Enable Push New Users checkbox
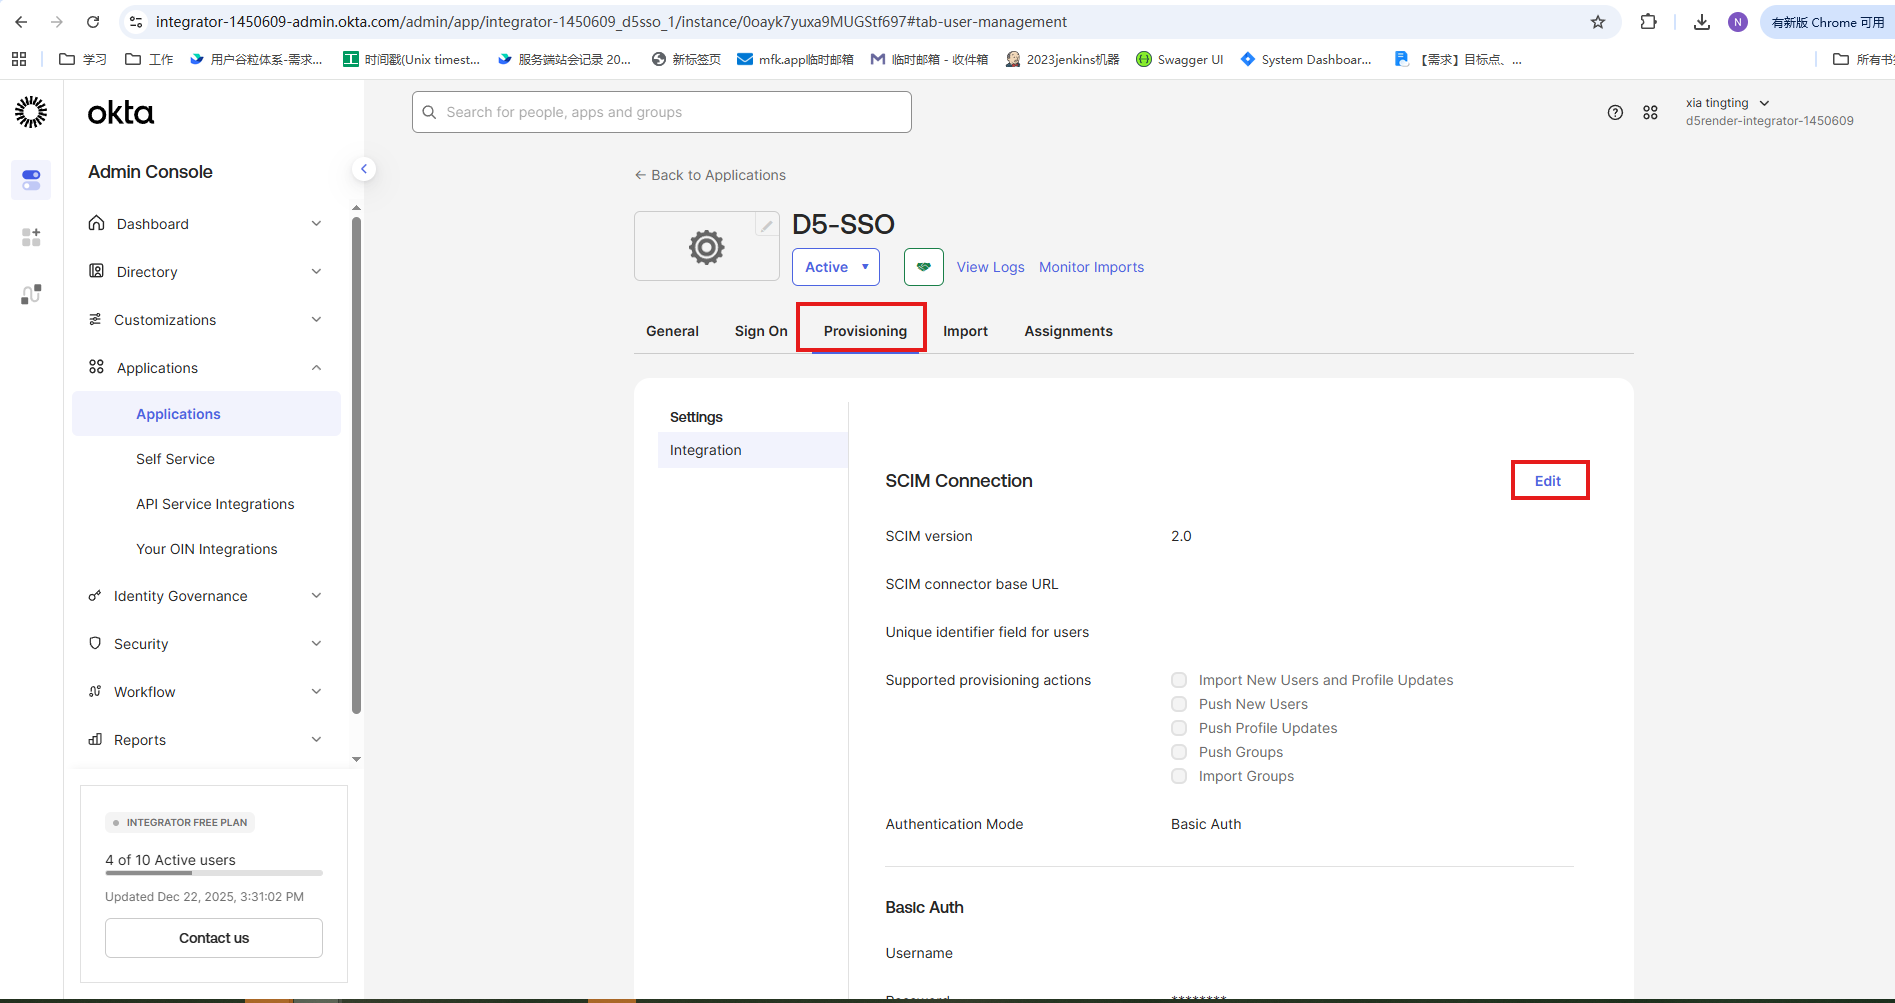The width and height of the screenshot is (1895, 1003). (x=1179, y=704)
